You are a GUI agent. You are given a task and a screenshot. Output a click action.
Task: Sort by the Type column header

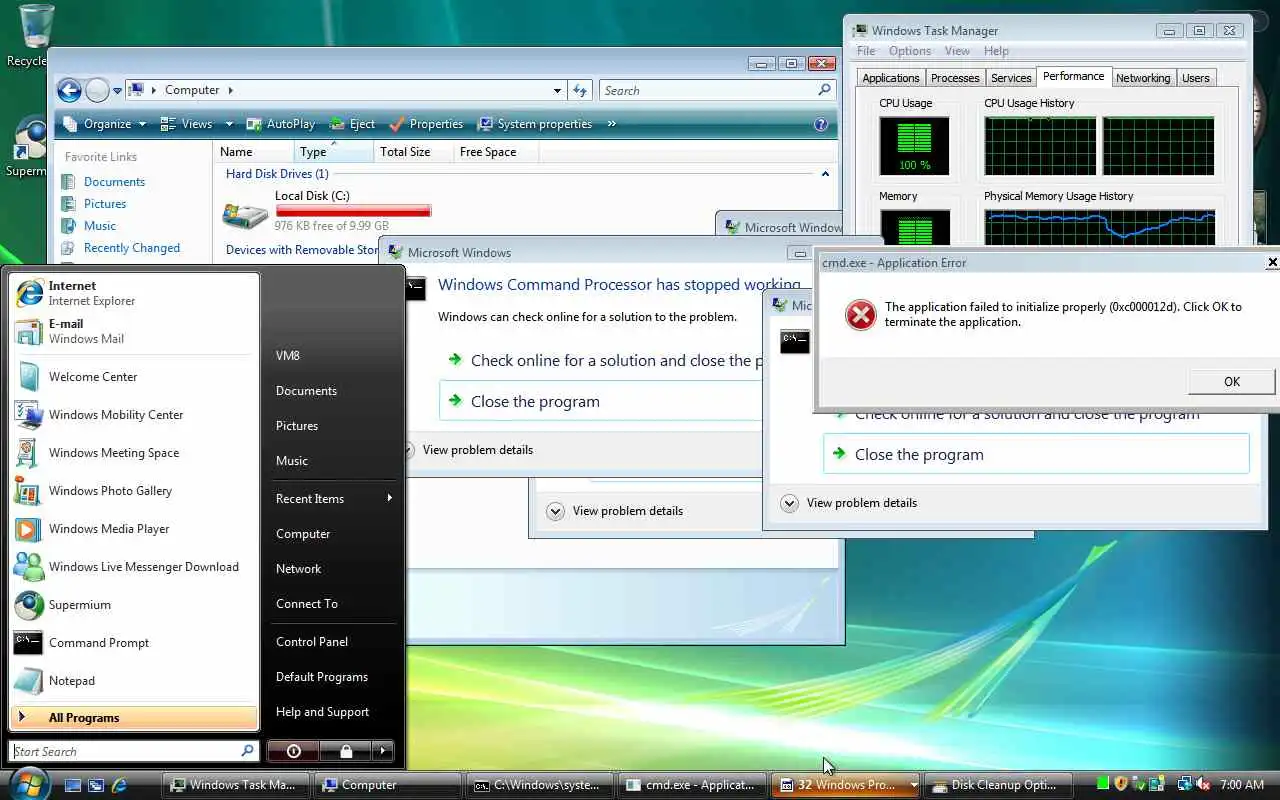(334, 152)
